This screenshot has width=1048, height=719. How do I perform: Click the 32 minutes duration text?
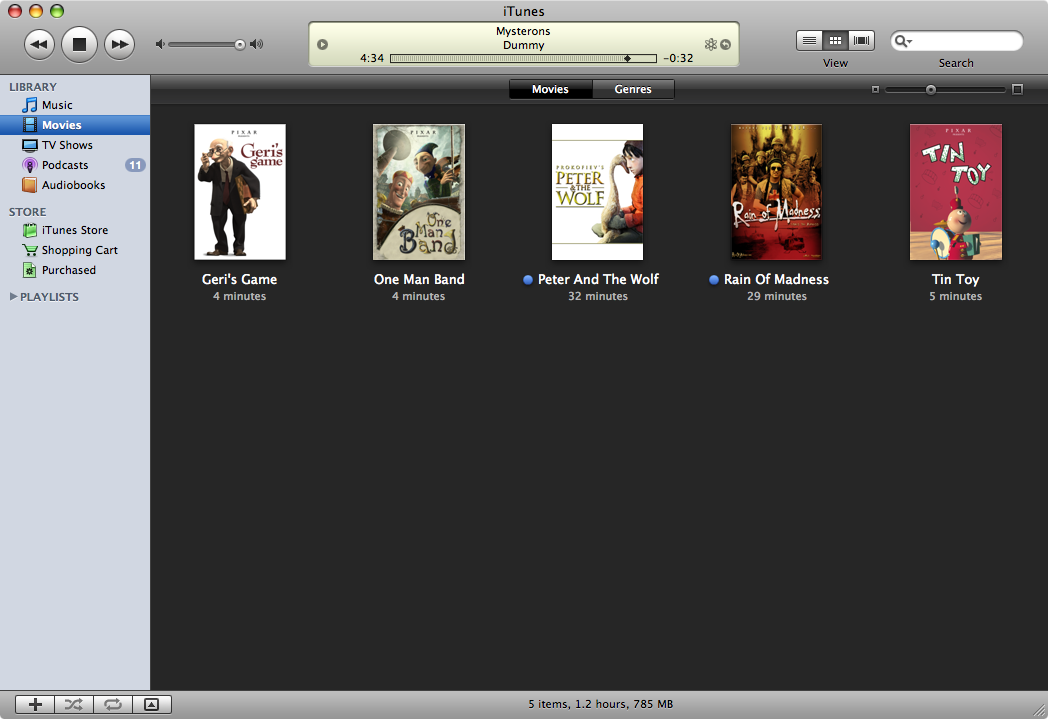[598, 296]
